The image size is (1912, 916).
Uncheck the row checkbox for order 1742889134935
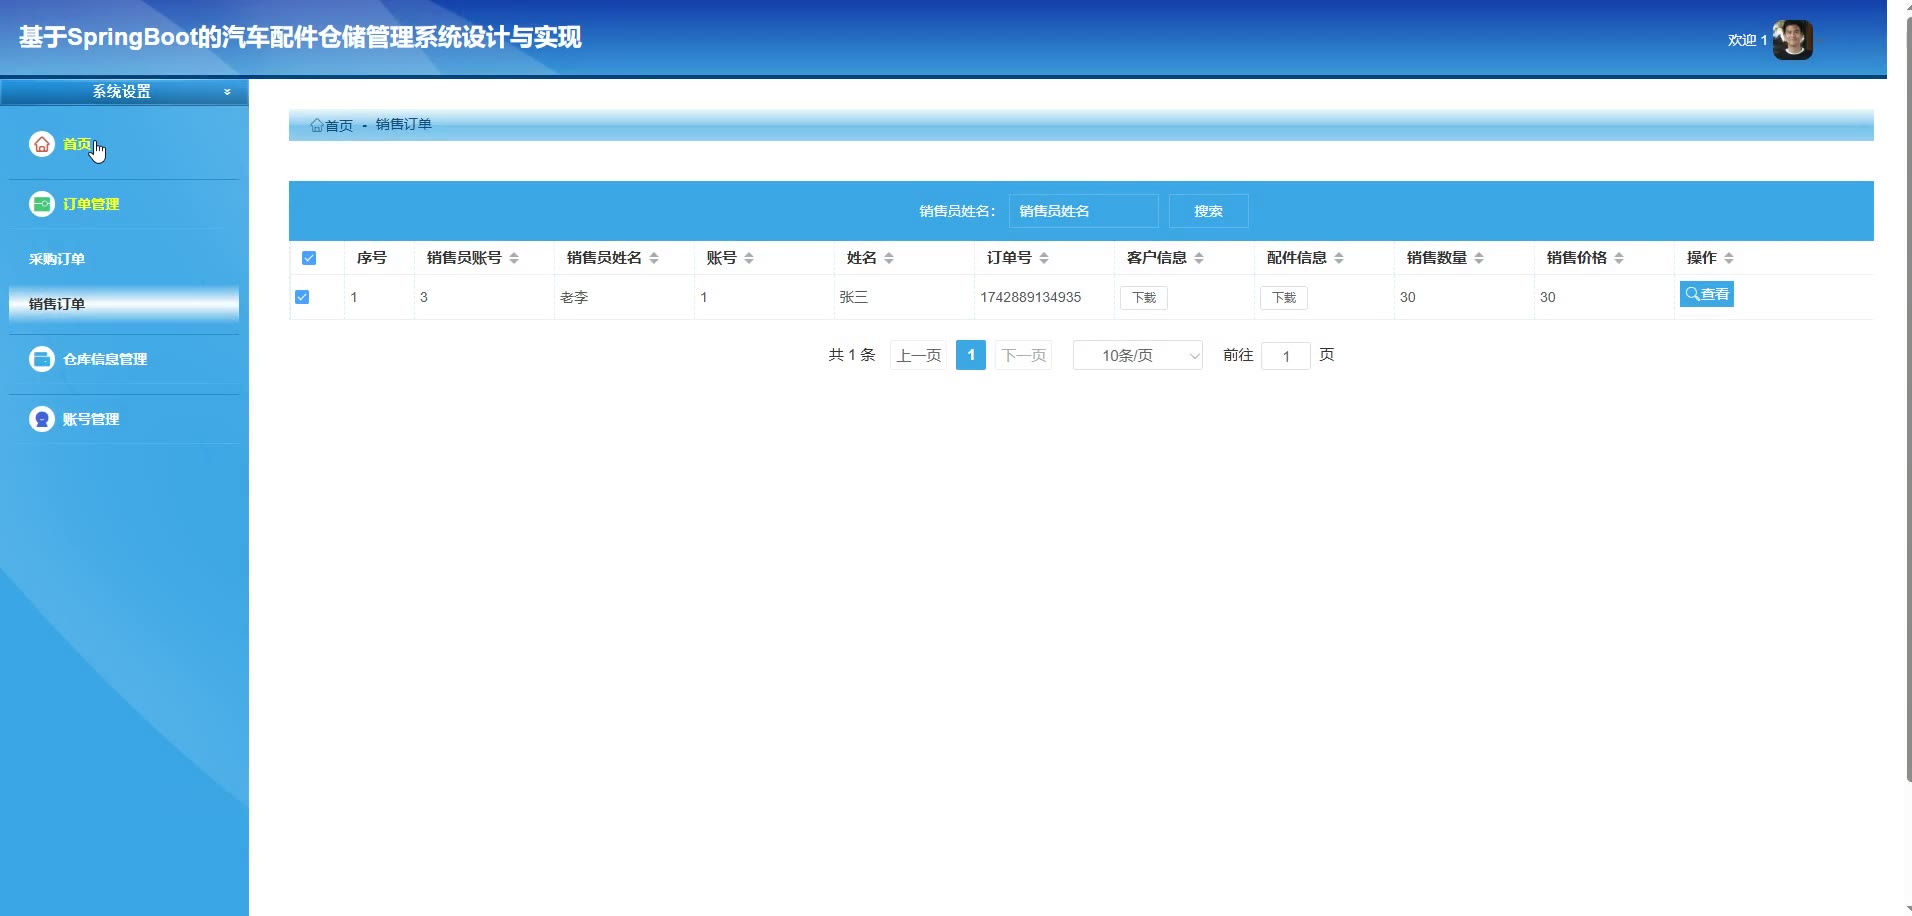coord(302,297)
